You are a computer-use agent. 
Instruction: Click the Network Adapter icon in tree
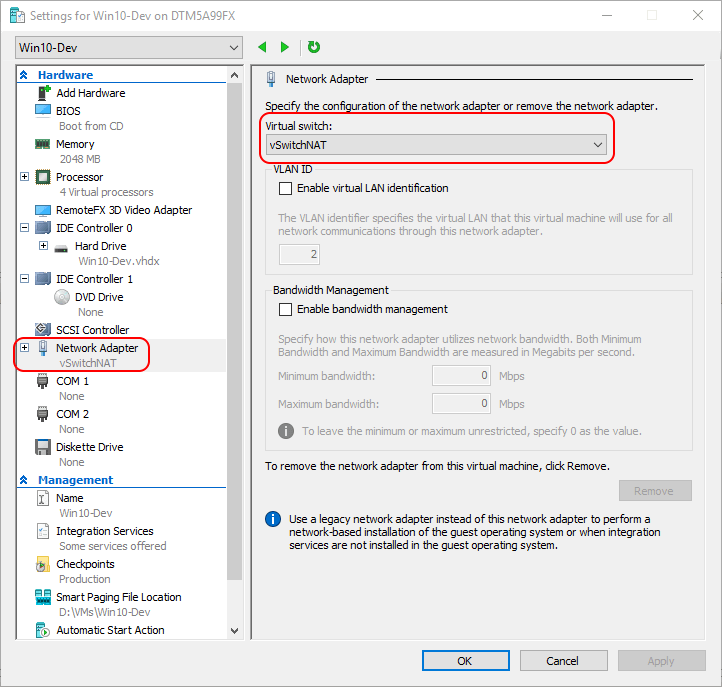[43, 348]
